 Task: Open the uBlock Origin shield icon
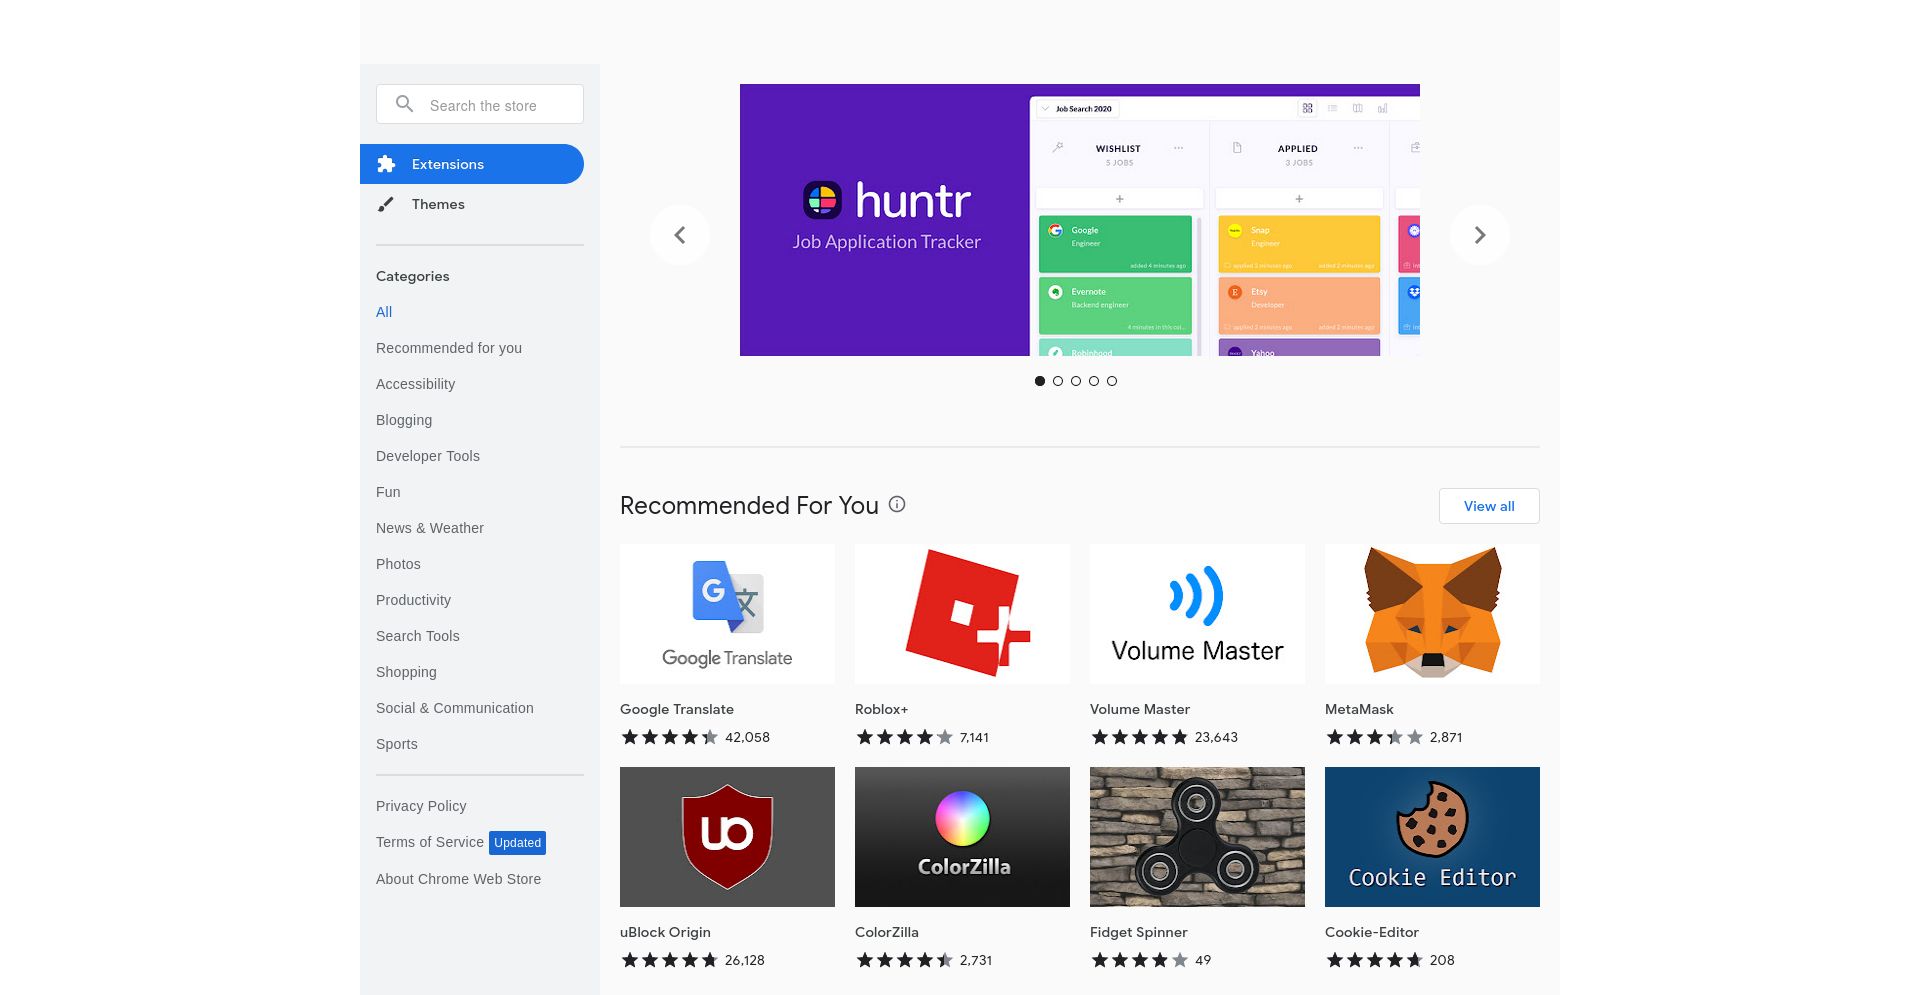(727, 836)
